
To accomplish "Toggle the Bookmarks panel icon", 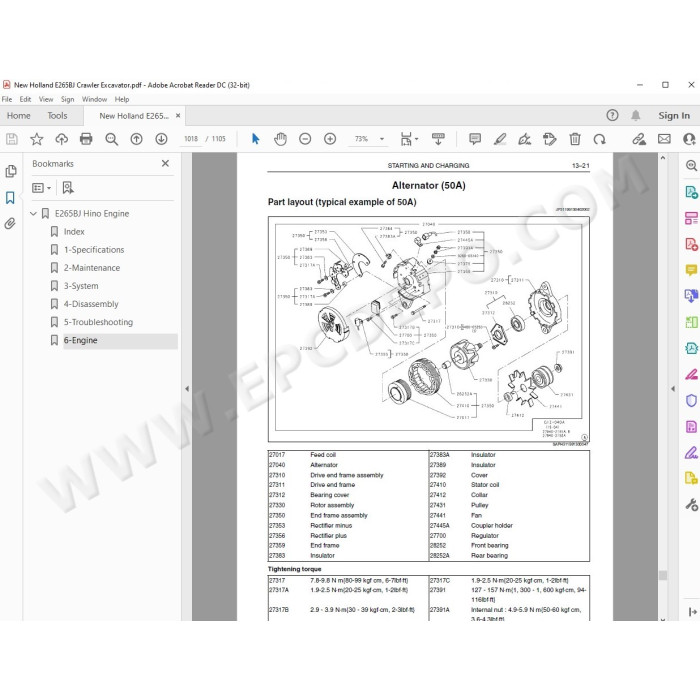I will point(10,197).
